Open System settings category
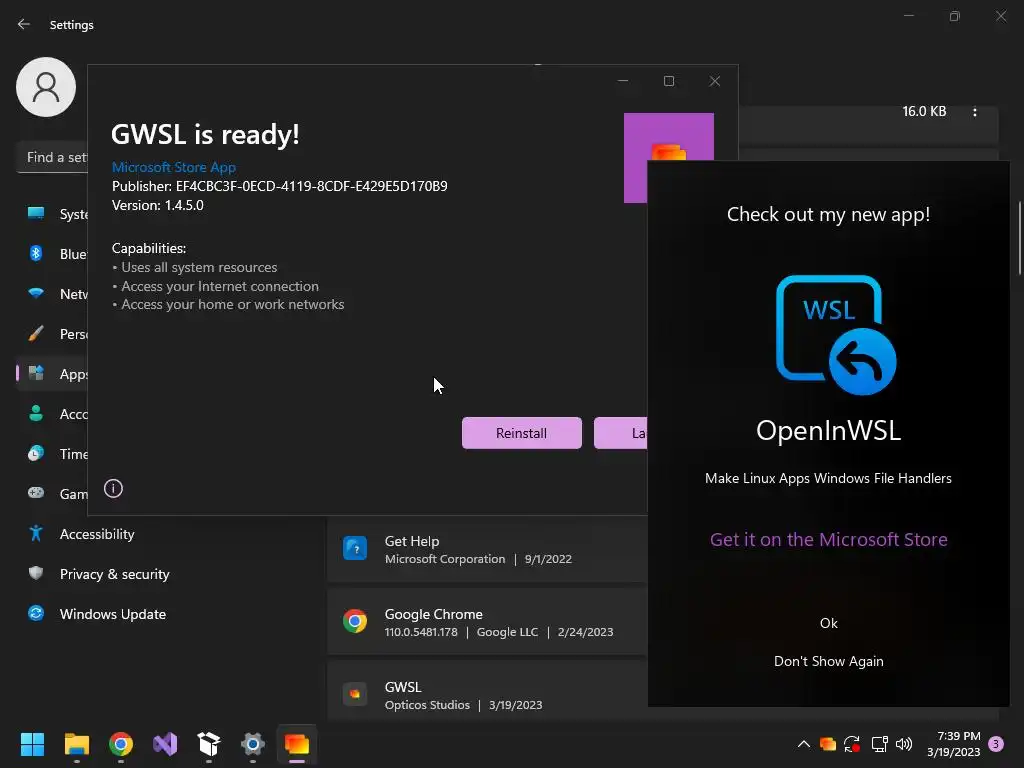 point(52,214)
